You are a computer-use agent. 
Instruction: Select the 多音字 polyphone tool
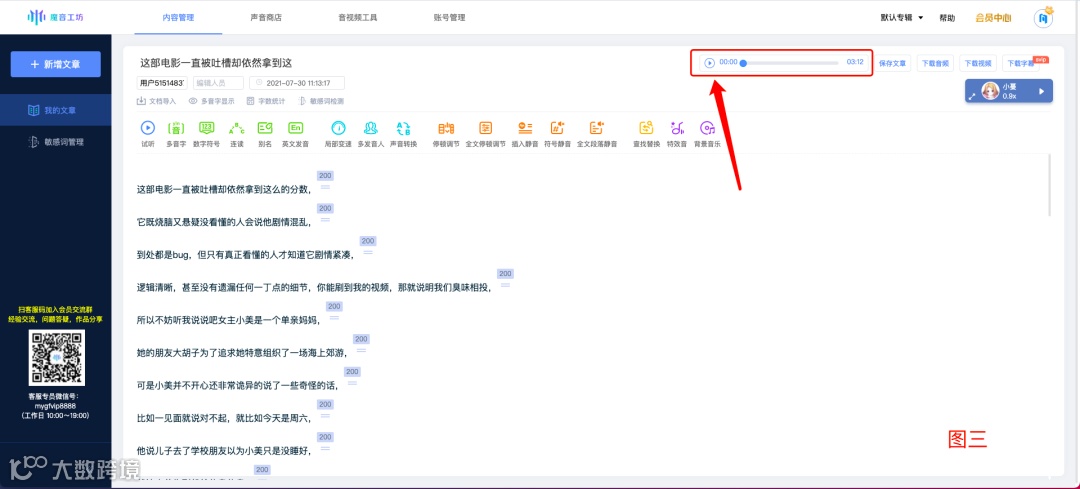(x=176, y=127)
